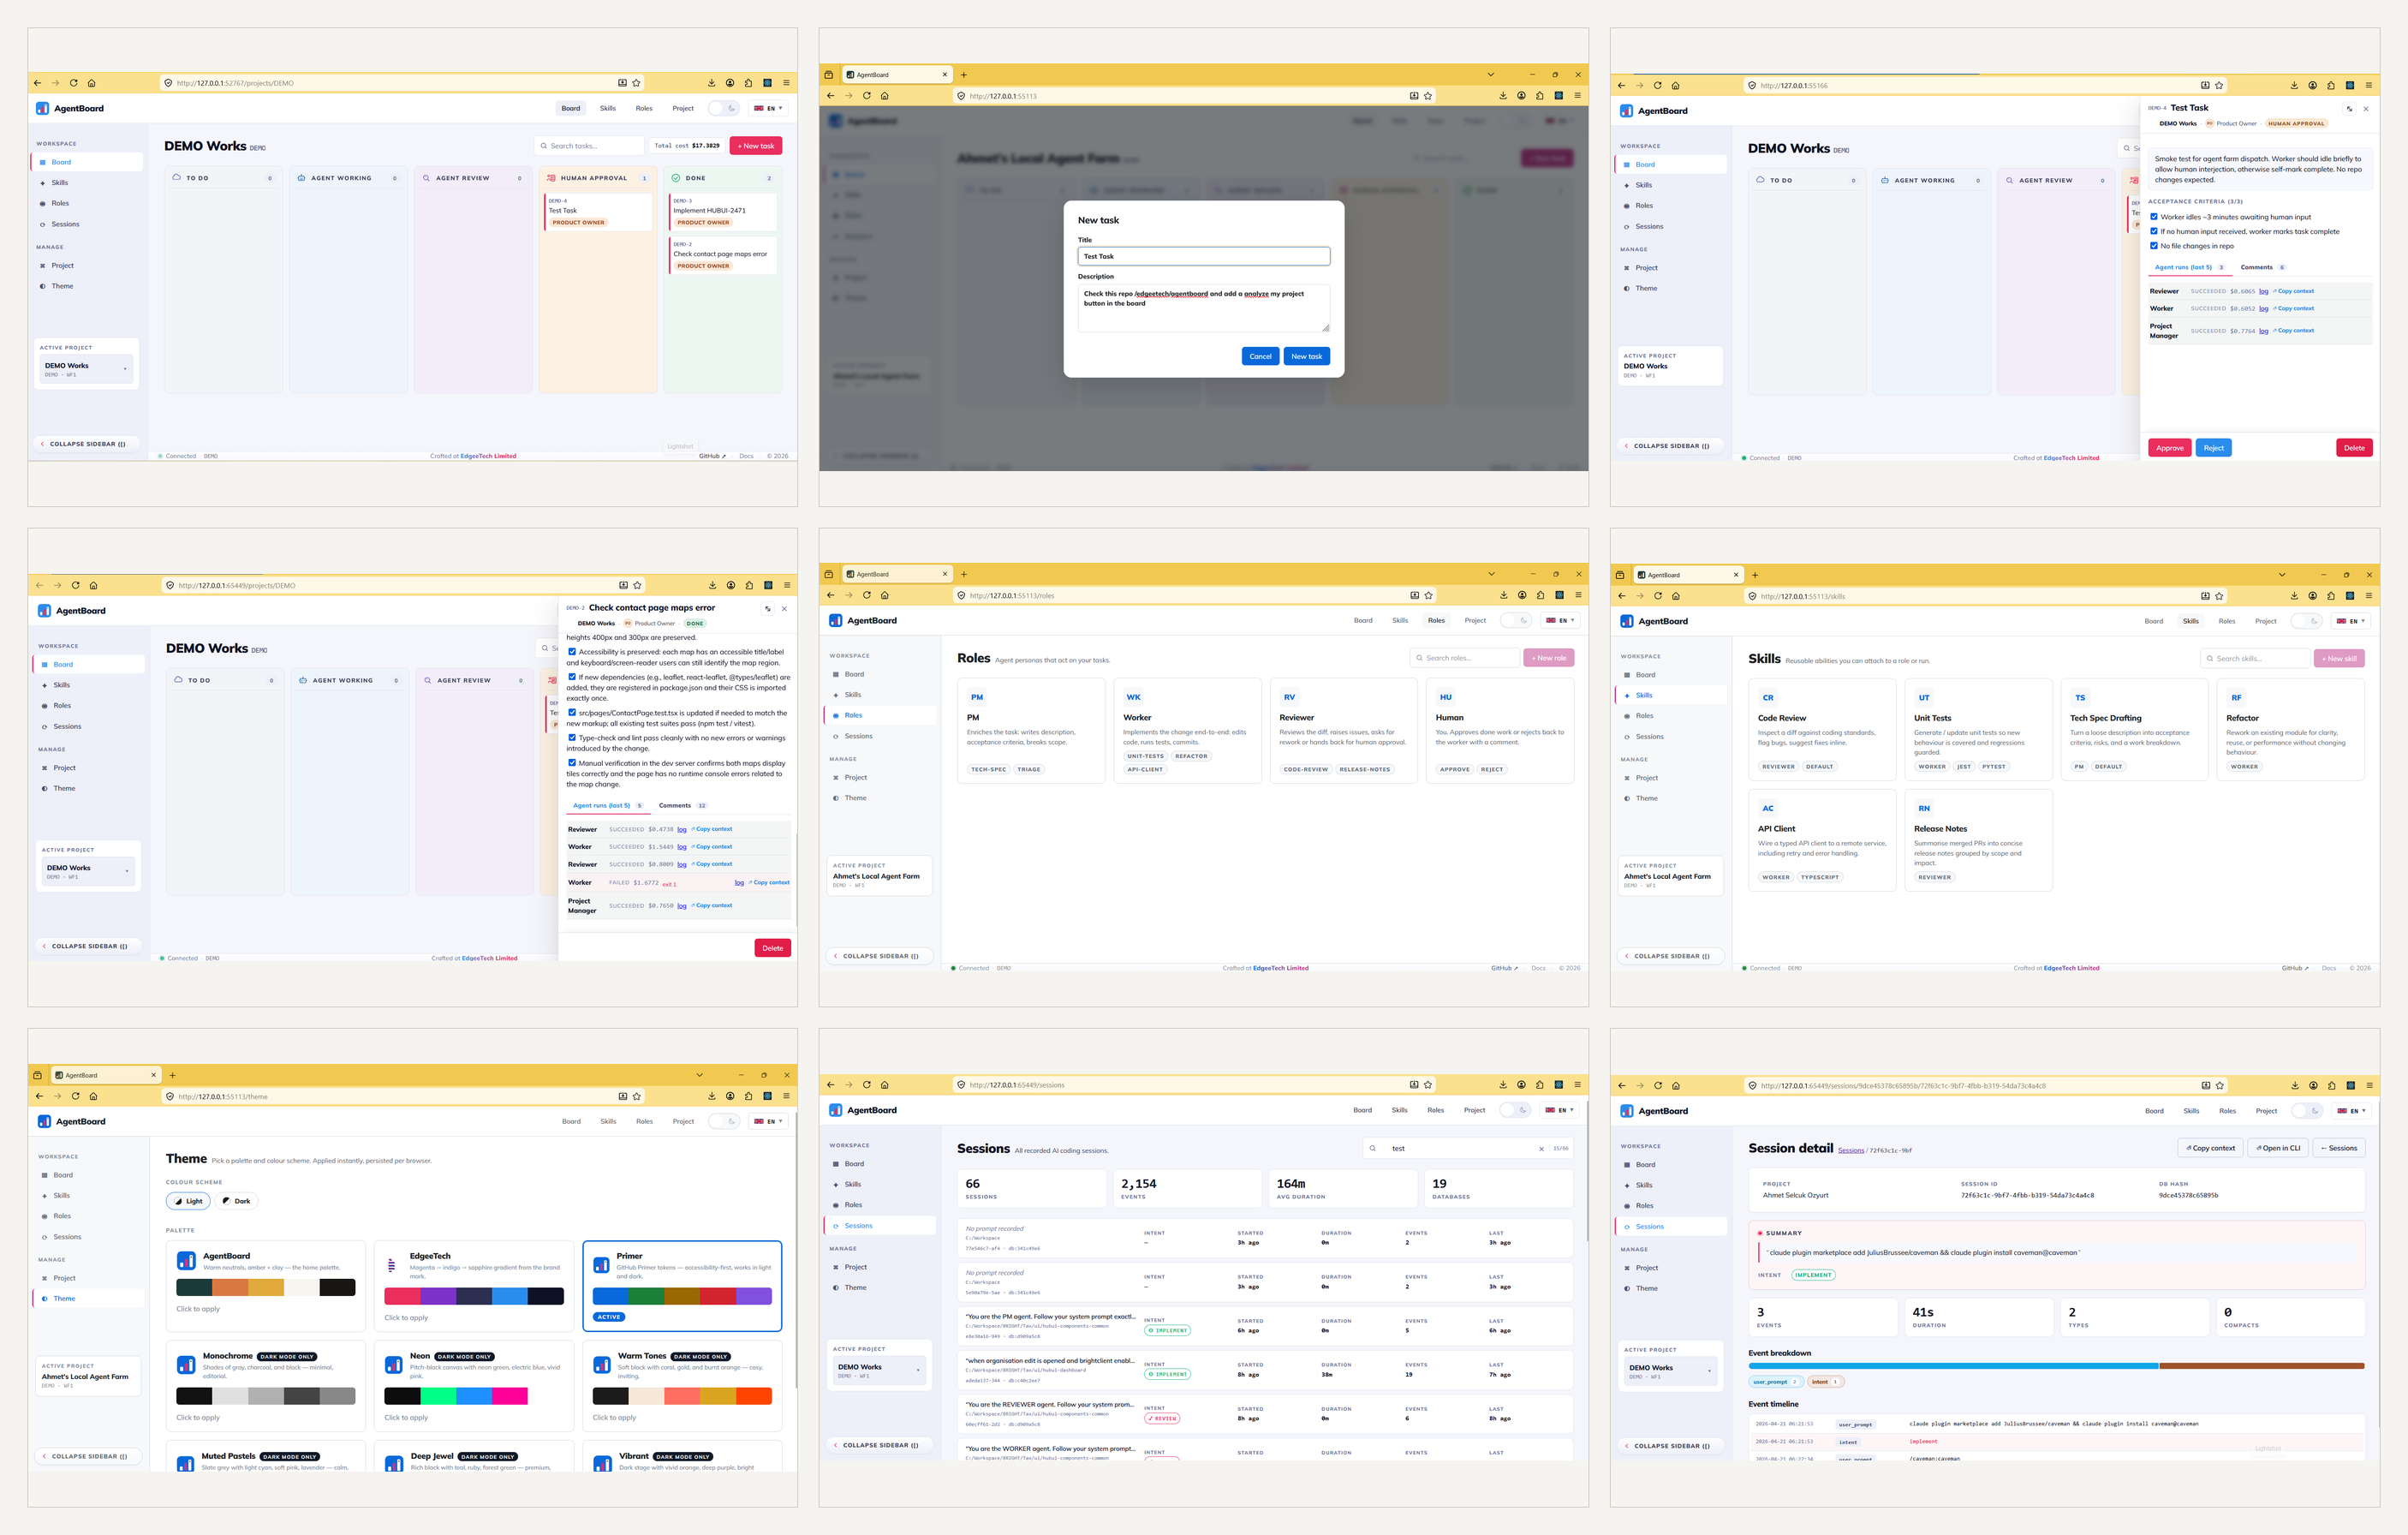
Task: Open the EN language dropdown on the Skills page
Action: [x=2352, y=621]
